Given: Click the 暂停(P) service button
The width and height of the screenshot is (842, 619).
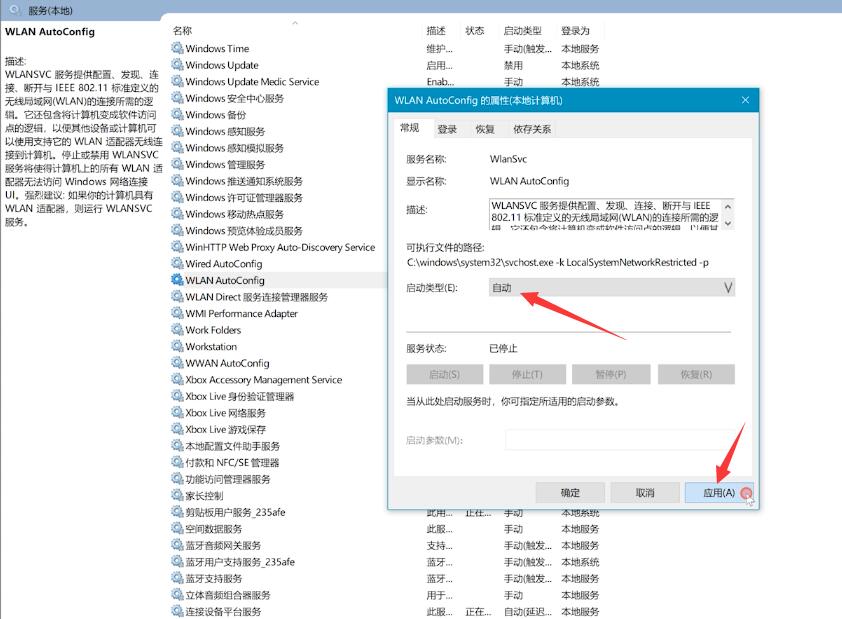Looking at the screenshot, I should [x=611, y=374].
